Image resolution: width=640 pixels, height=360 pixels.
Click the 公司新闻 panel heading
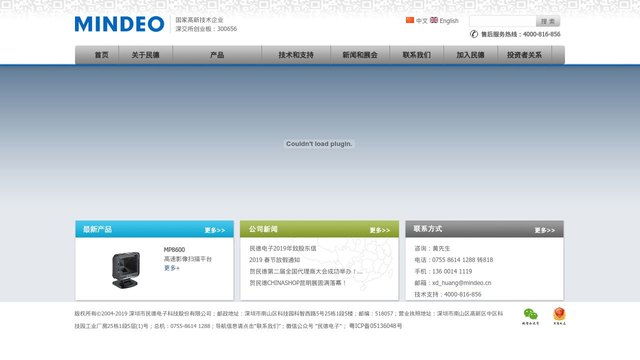263,229
